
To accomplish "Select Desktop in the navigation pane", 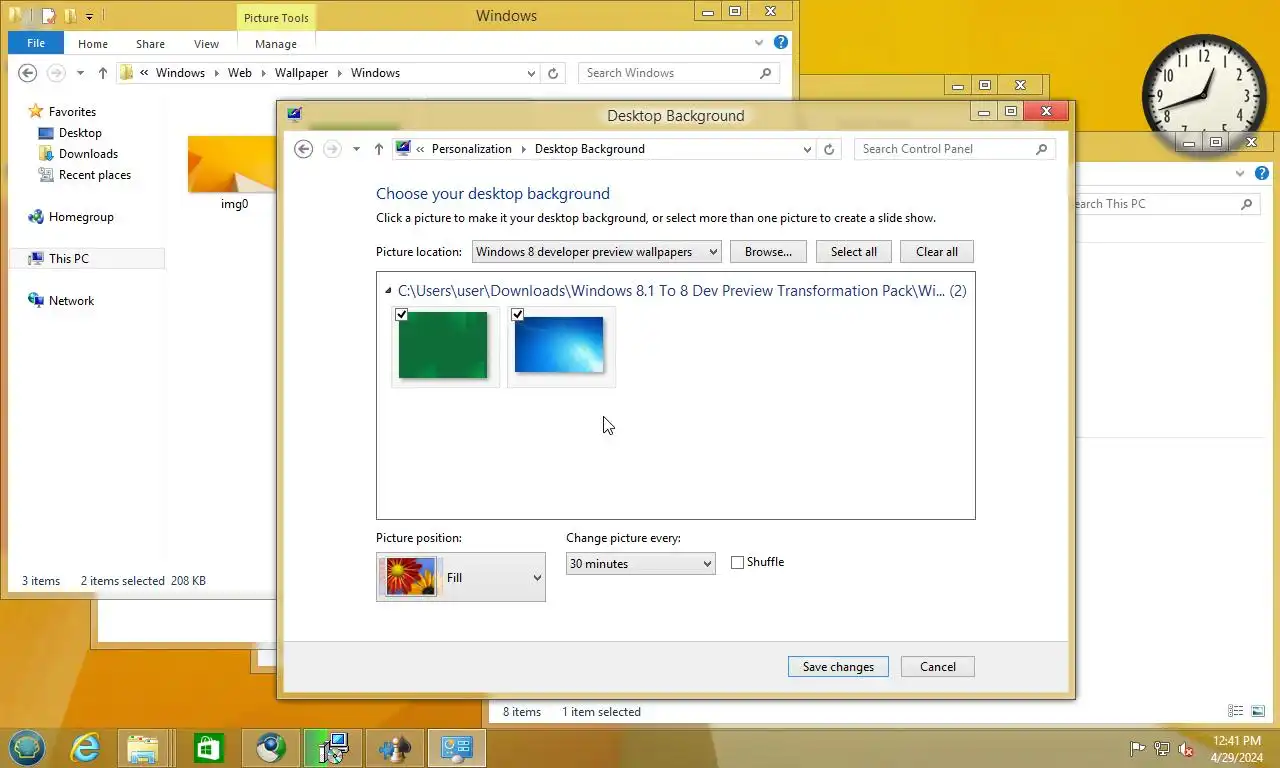I will (80, 133).
